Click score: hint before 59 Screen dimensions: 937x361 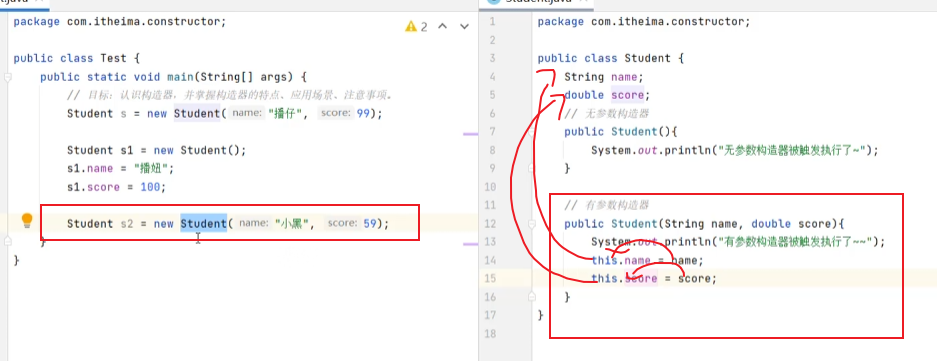pos(342,224)
